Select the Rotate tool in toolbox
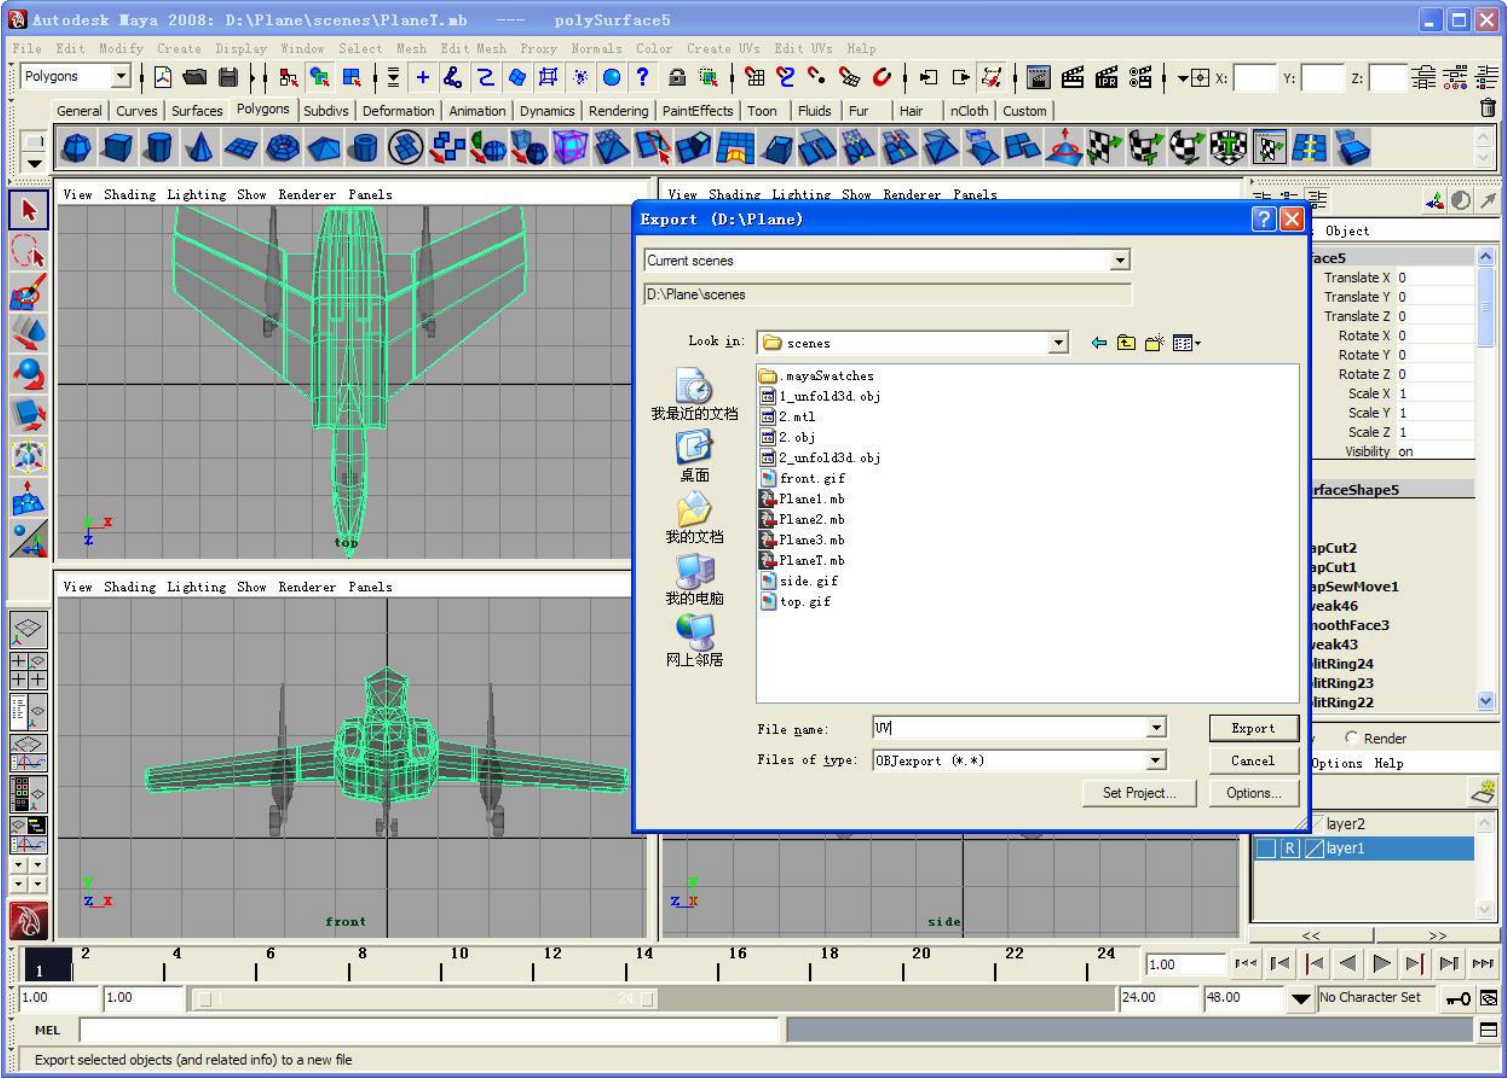The height and width of the screenshot is (1079, 1507). pyautogui.click(x=28, y=374)
